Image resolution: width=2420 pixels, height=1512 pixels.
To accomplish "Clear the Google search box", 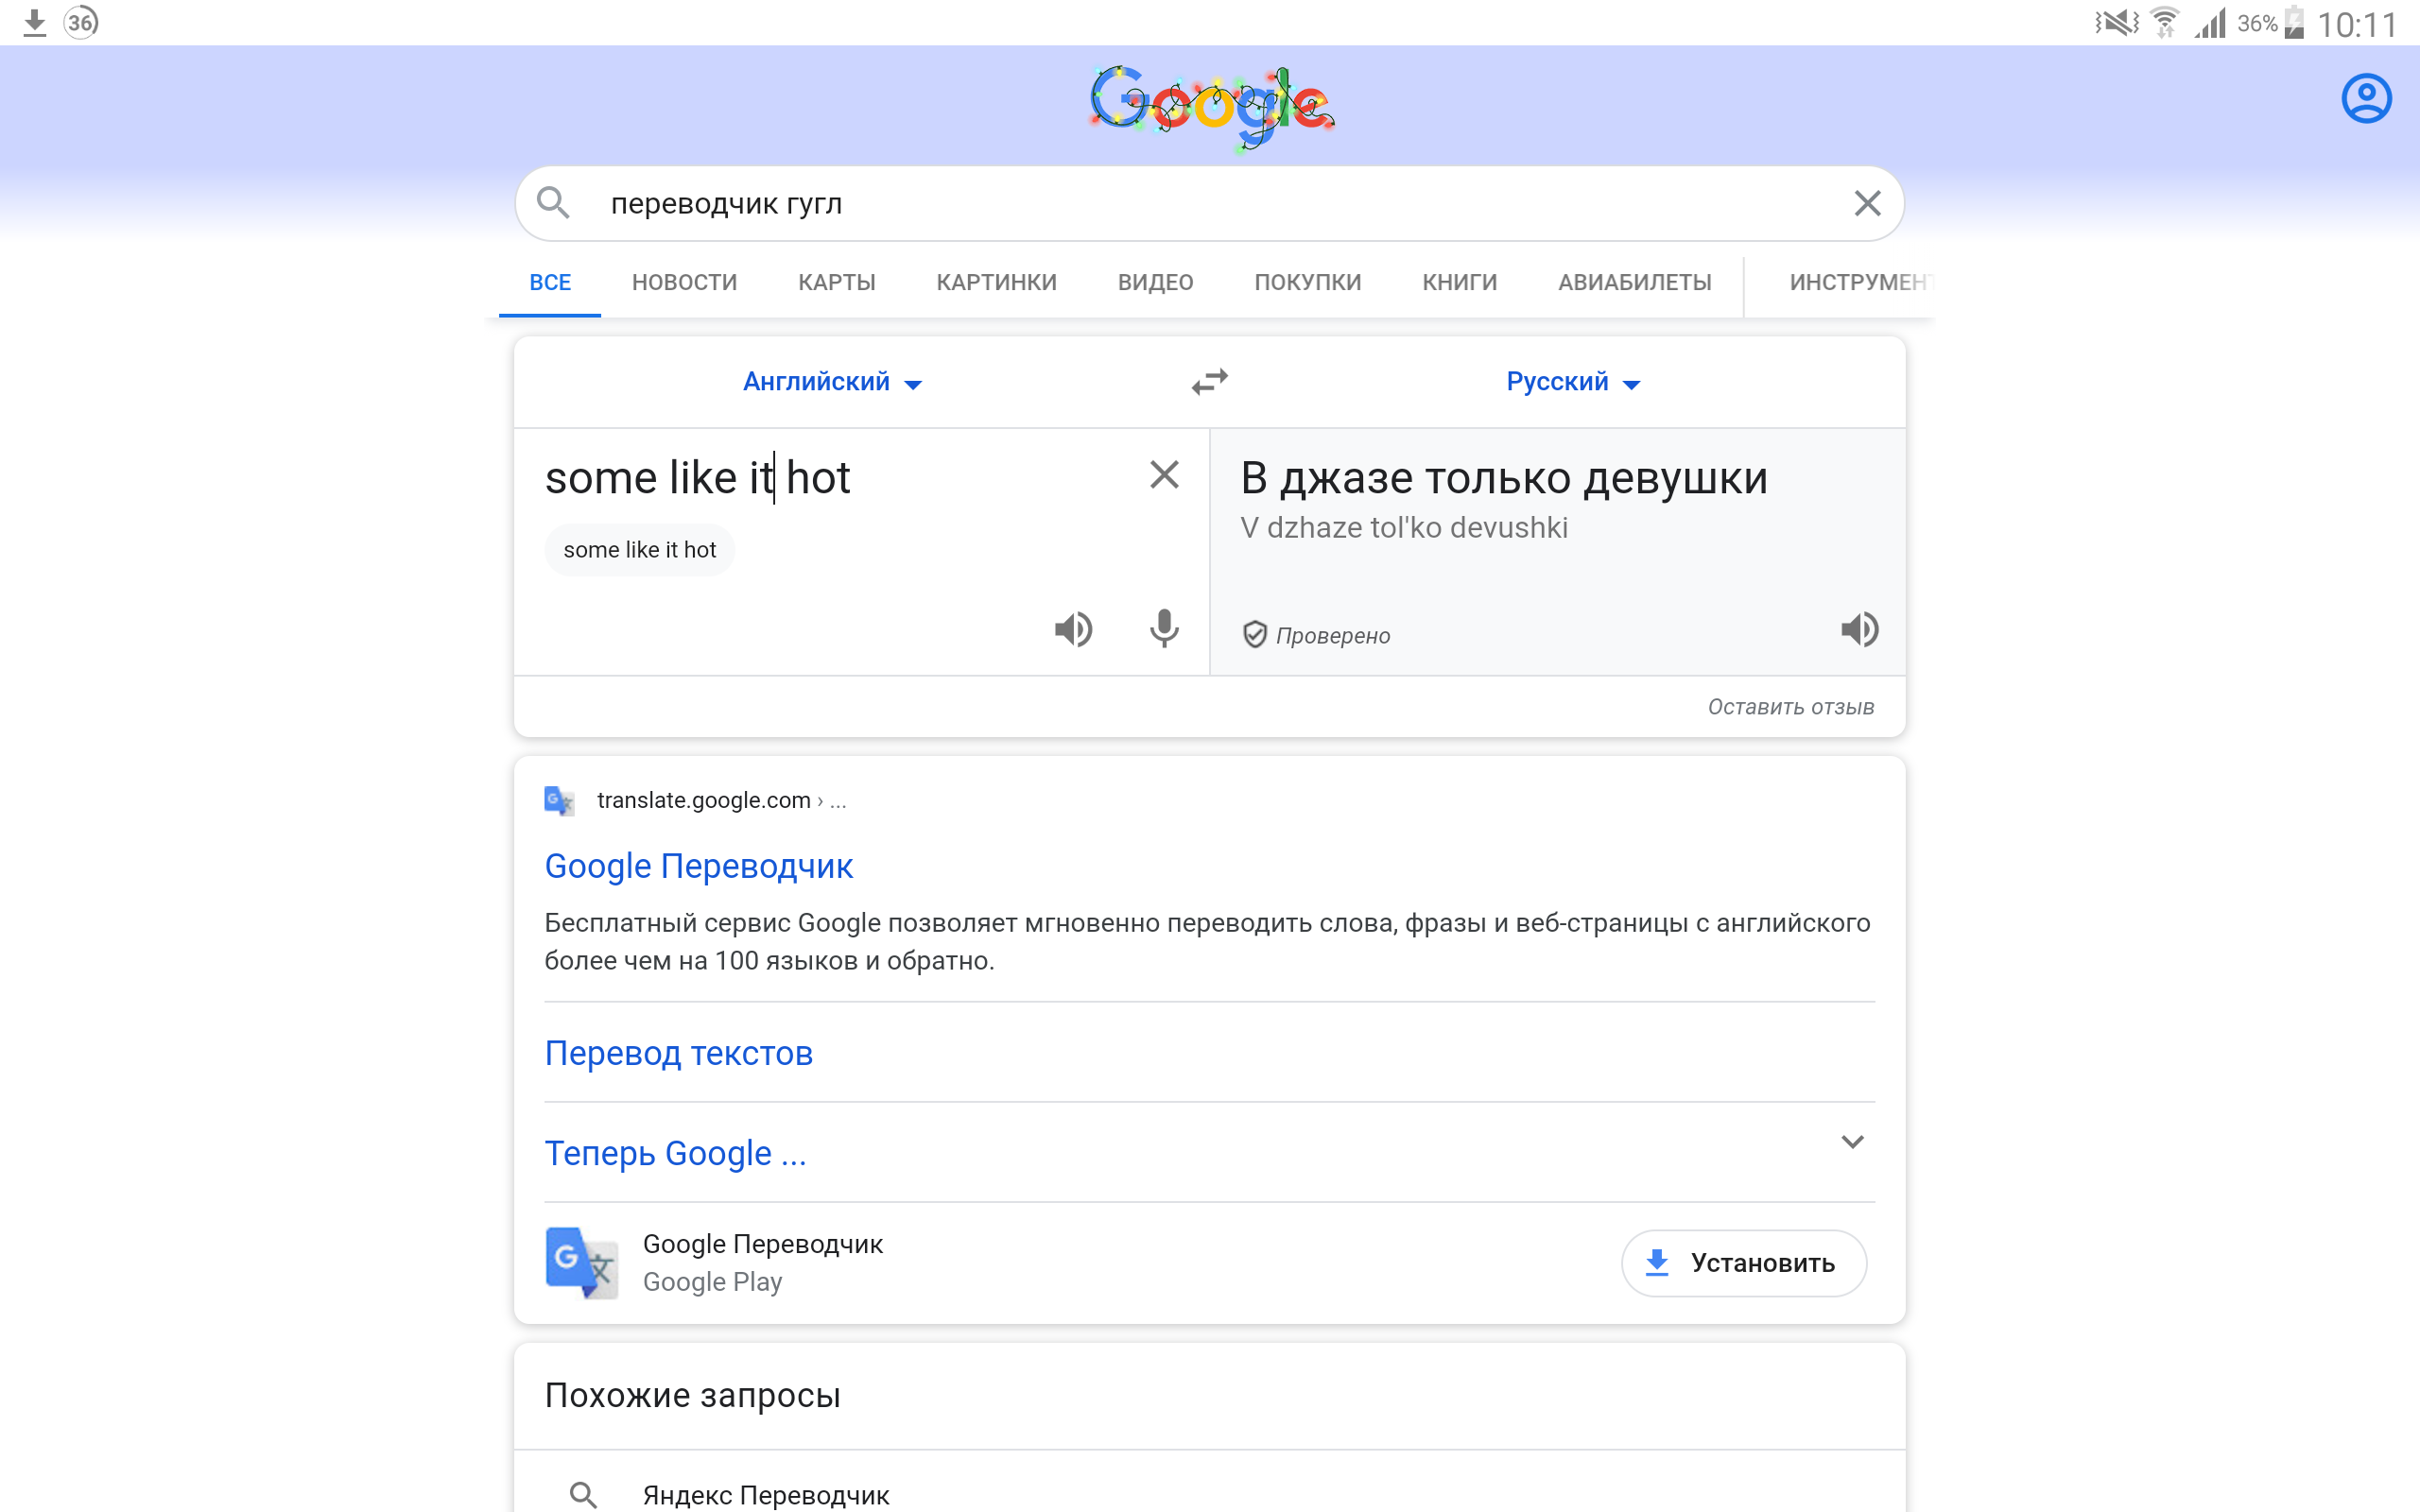I will tap(1867, 204).
